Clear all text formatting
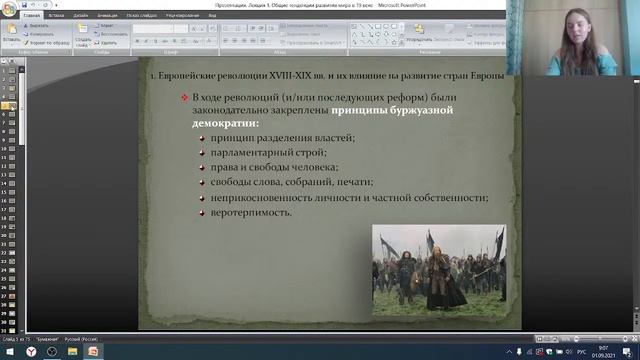This screenshot has width=640, height=360. (212, 29)
